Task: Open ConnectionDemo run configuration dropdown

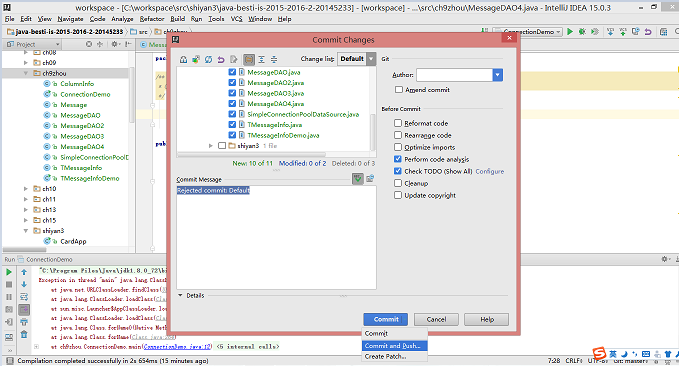Action: tap(559, 32)
